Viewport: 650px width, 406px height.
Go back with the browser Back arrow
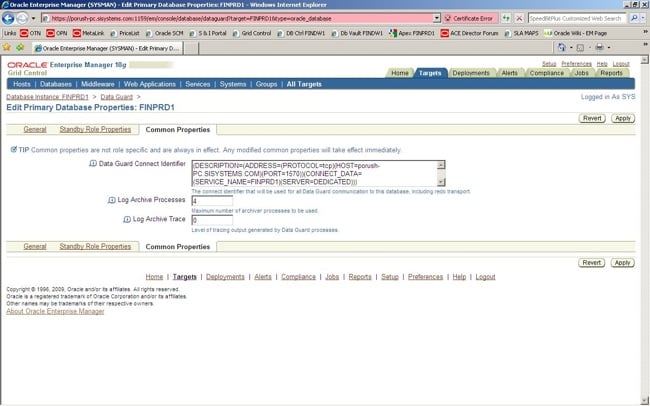(x=8, y=18)
